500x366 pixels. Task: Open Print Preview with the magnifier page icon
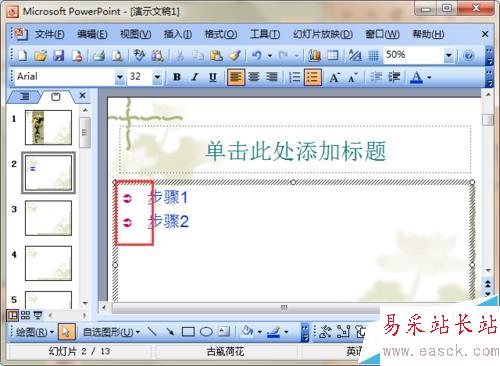117,55
